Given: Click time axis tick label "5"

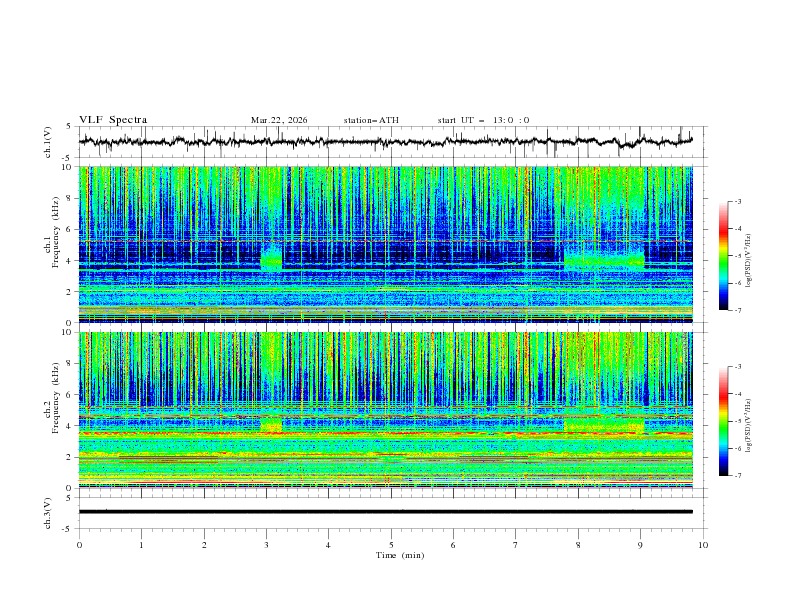Looking at the screenshot, I should 391,545.
